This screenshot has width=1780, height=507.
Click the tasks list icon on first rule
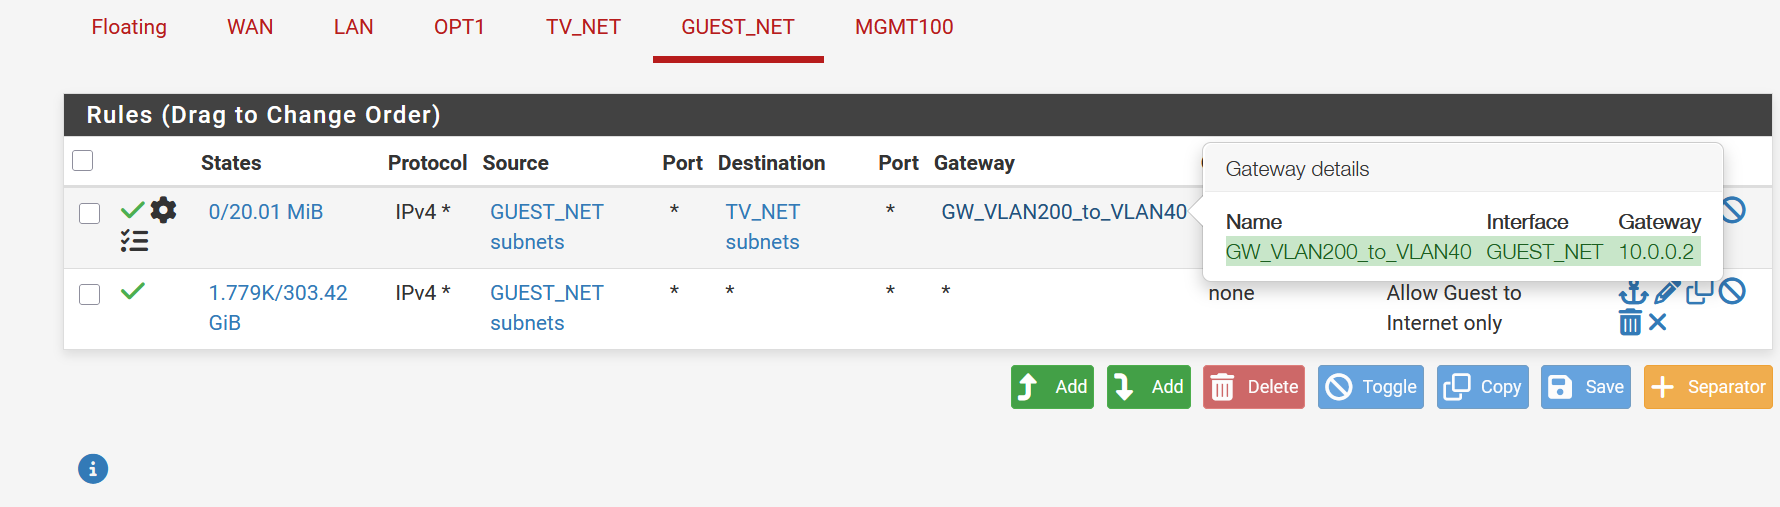[134, 241]
